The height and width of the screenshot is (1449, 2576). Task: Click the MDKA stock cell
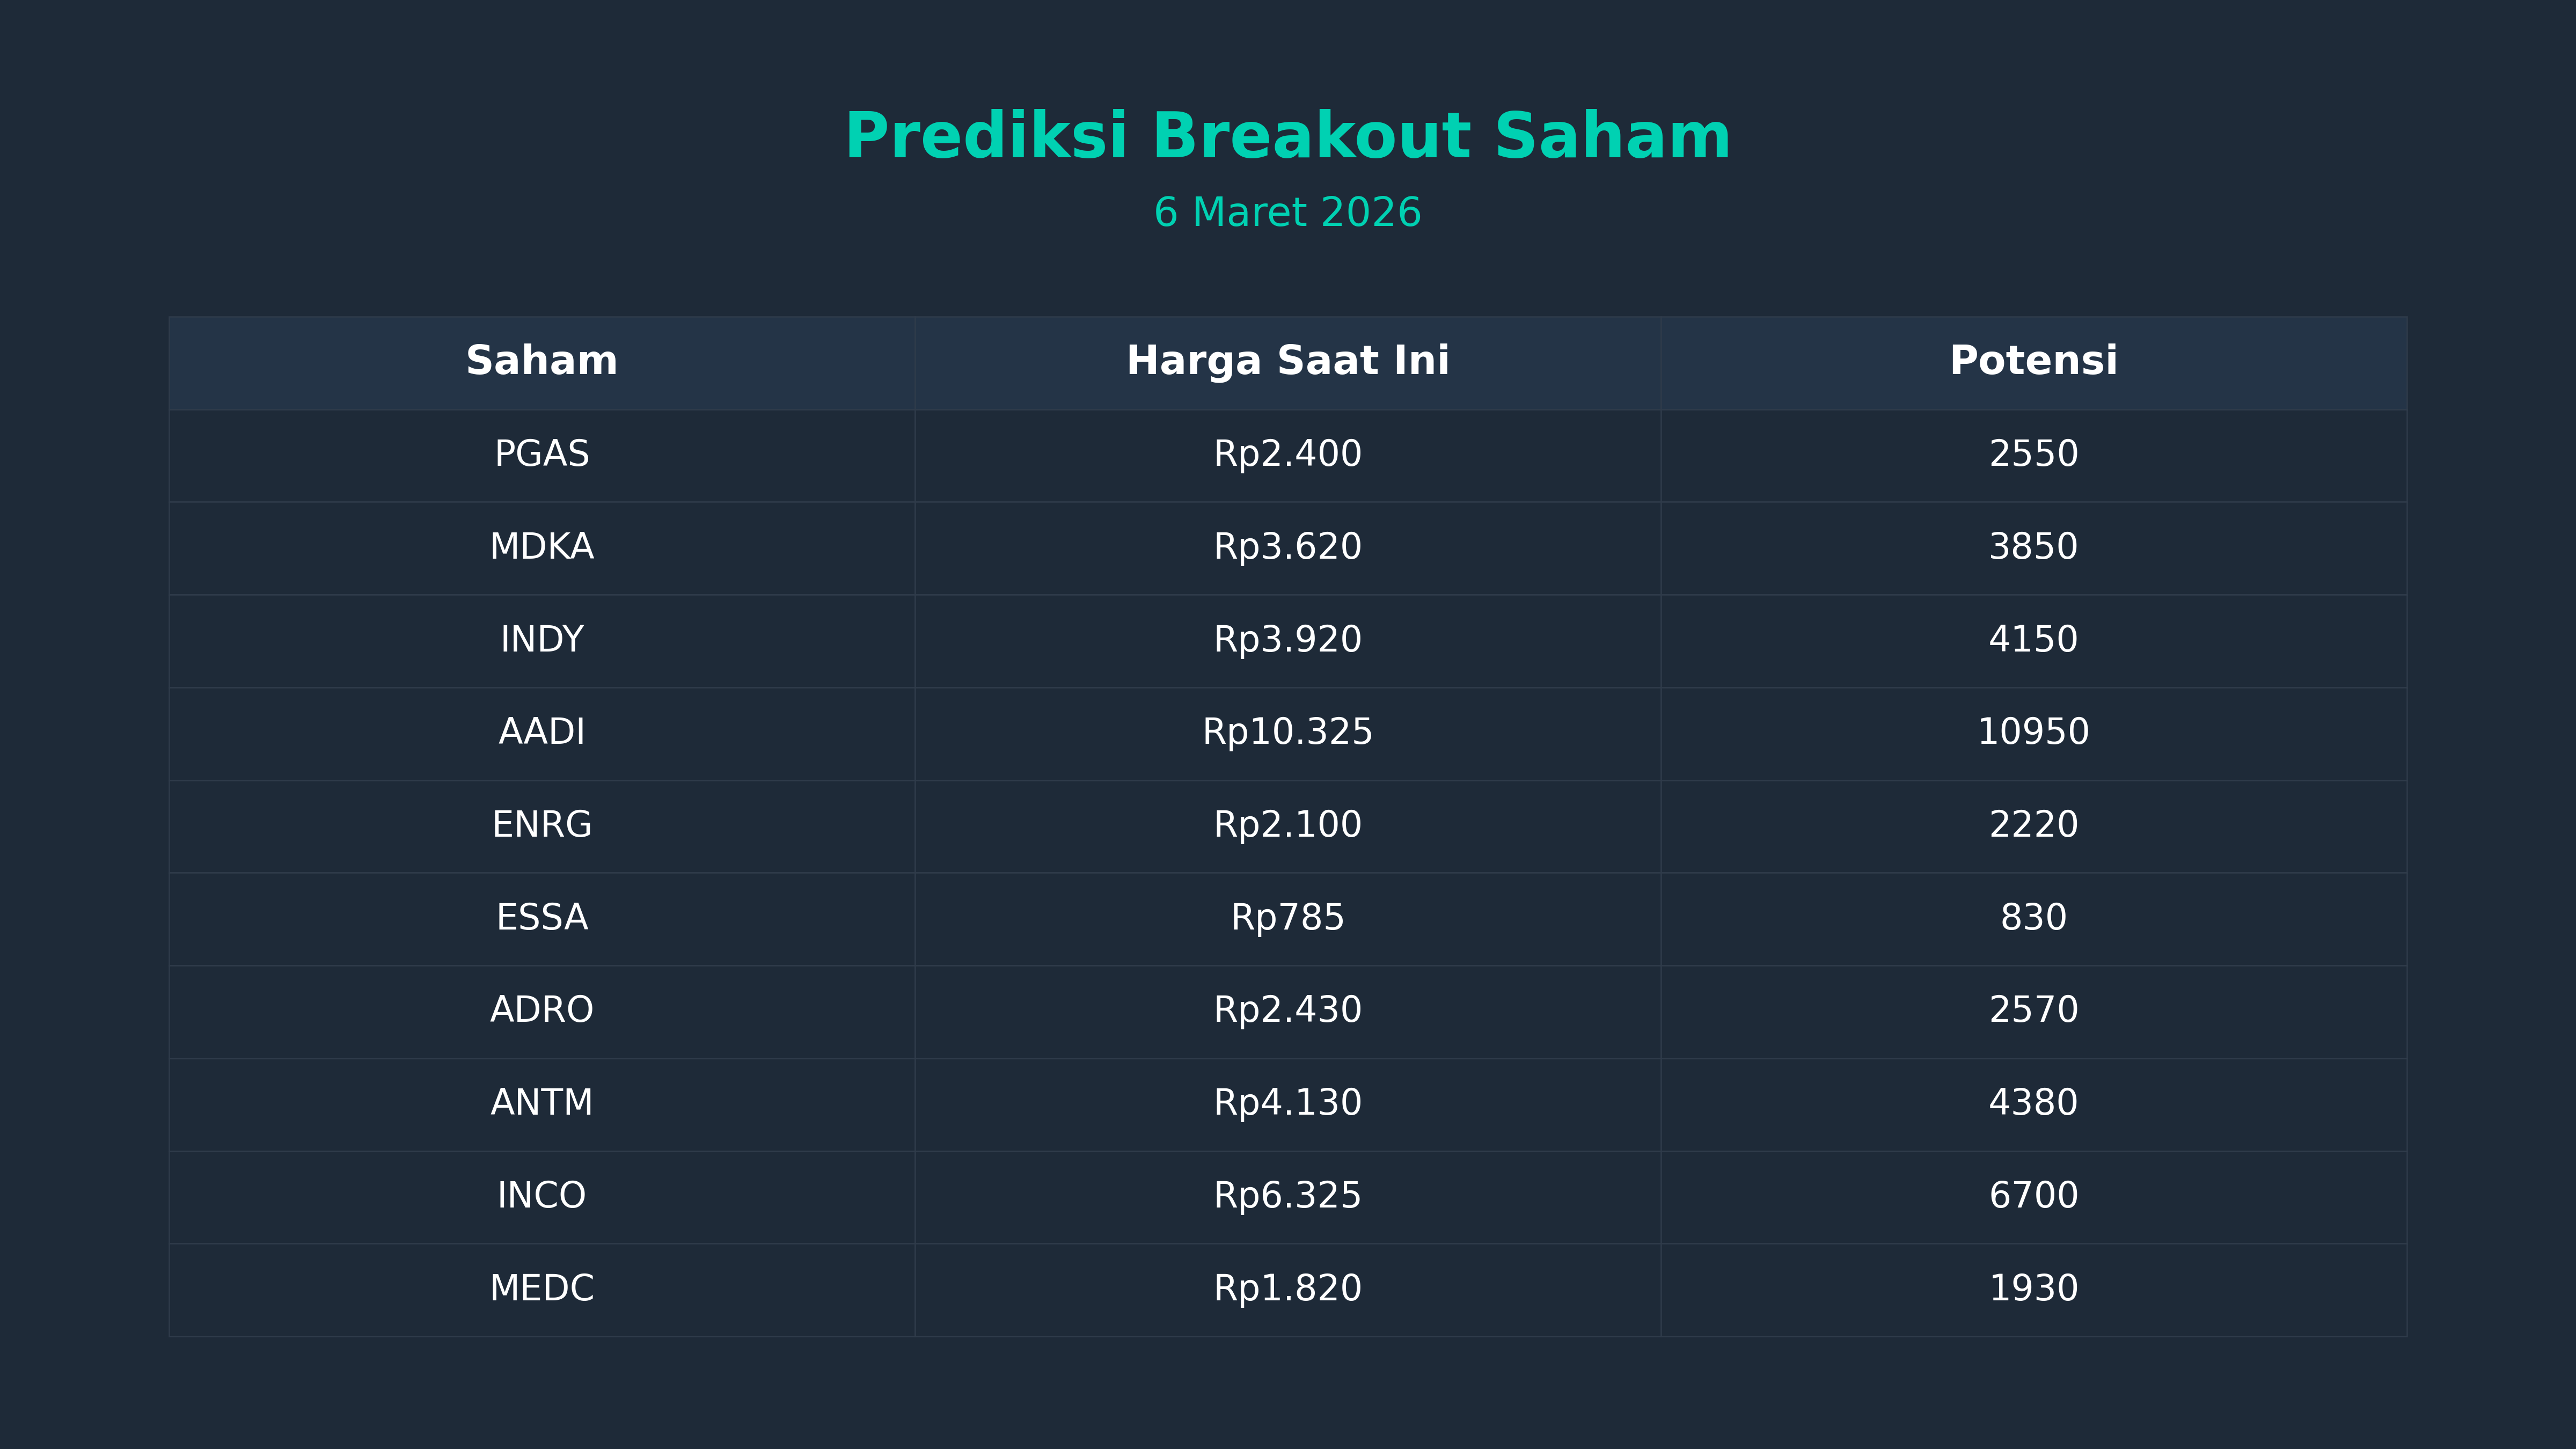(541, 547)
